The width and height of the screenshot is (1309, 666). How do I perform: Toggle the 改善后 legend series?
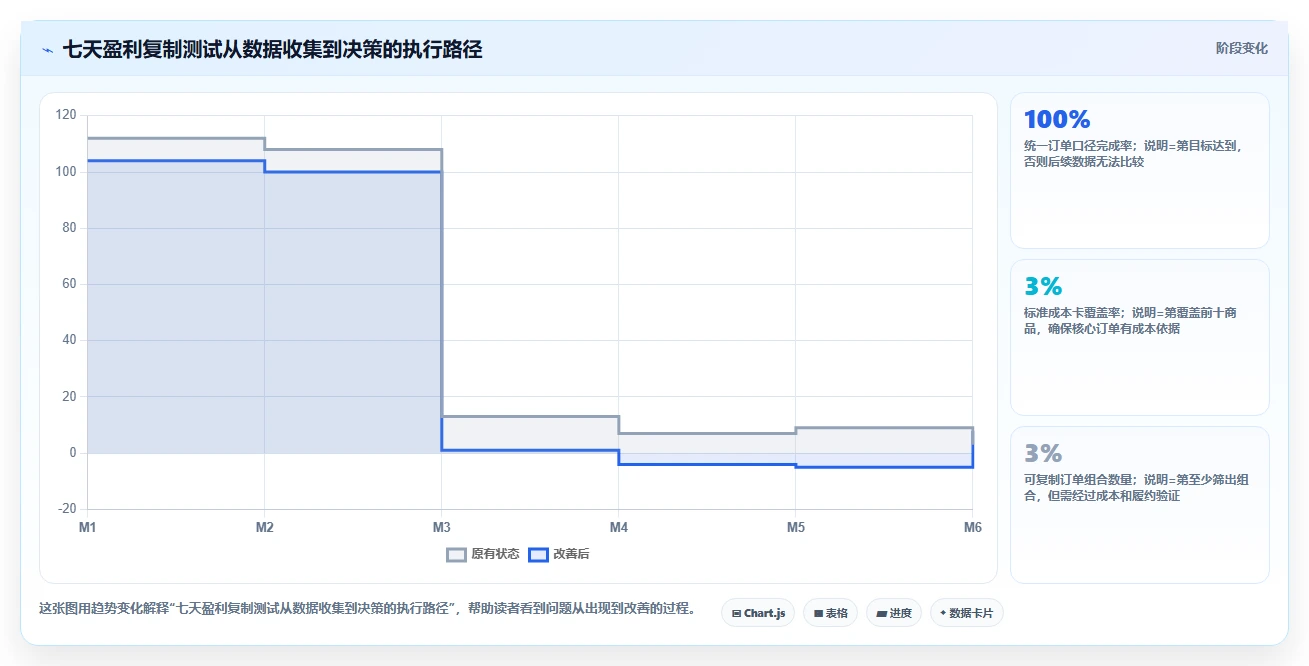pyautogui.click(x=559, y=554)
